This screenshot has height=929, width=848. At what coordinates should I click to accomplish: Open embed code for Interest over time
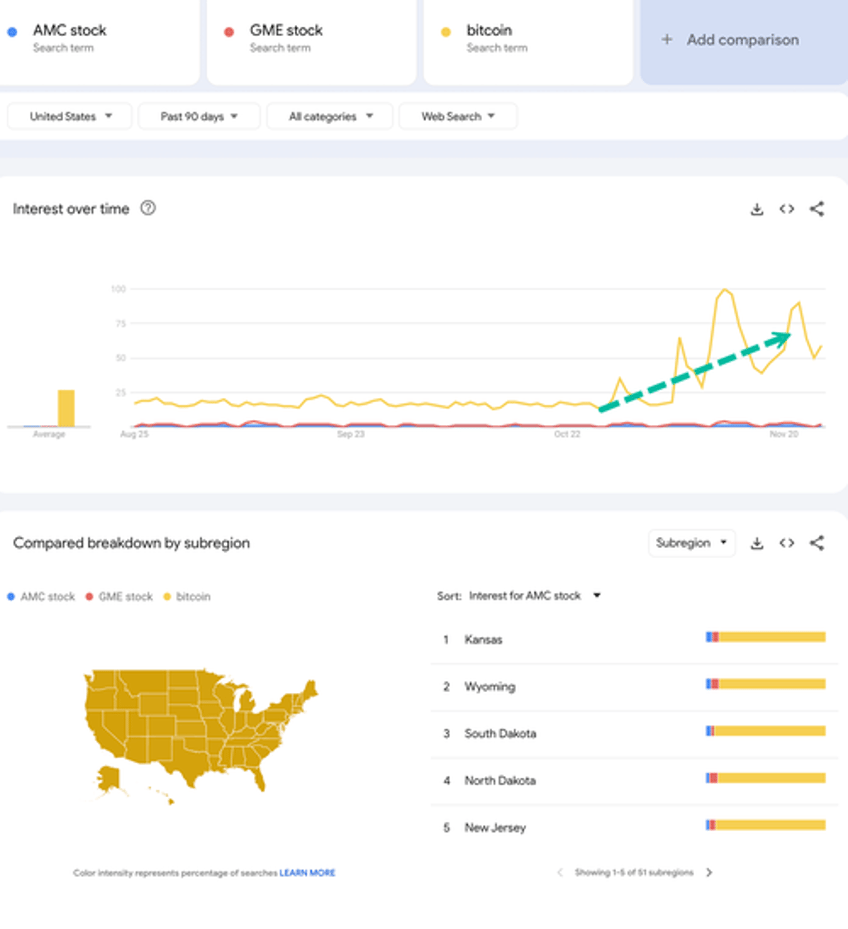point(786,209)
